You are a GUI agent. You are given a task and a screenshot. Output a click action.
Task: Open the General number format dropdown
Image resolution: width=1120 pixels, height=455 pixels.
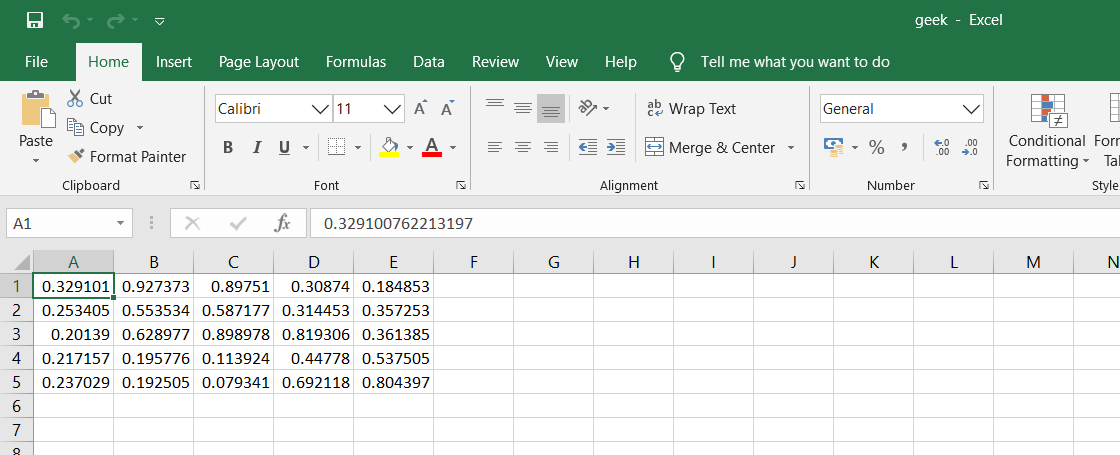point(971,109)
